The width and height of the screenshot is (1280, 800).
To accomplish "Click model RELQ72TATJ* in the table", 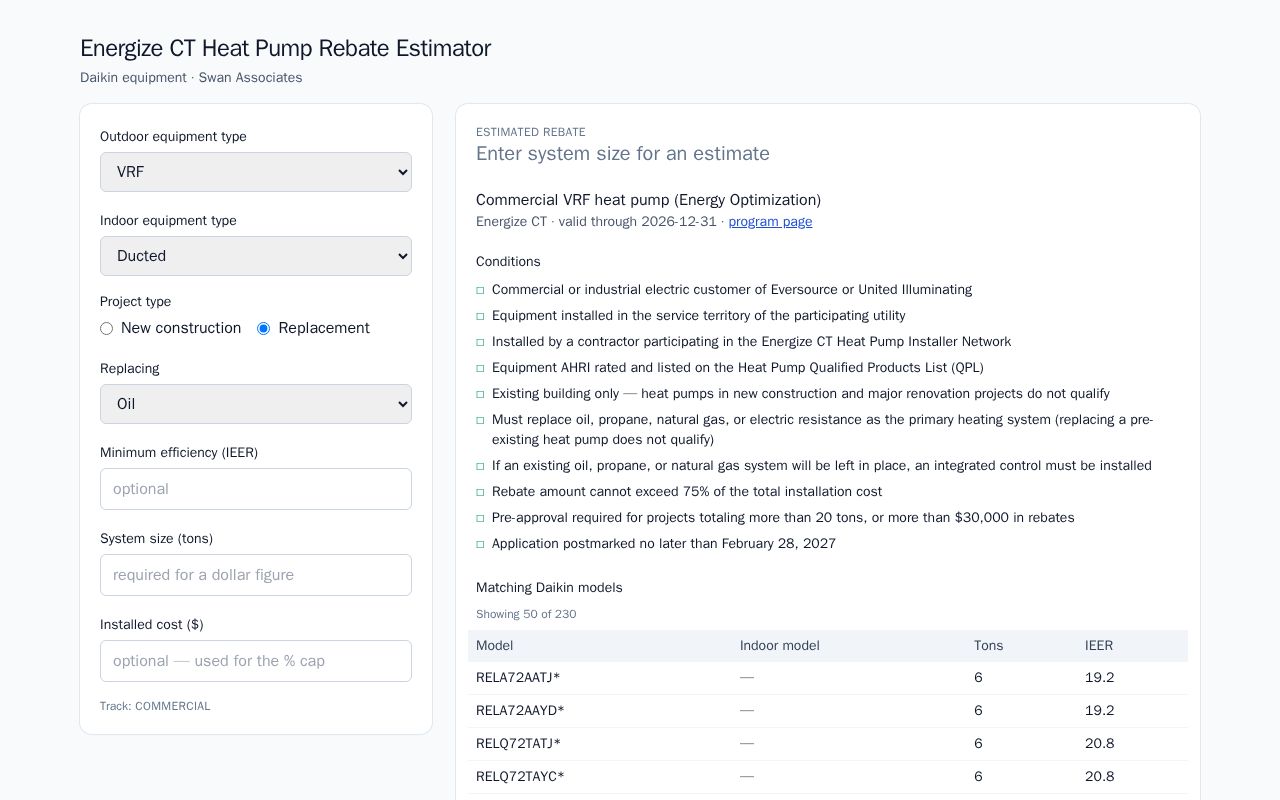I will pyautogui.click(x=518, y=744).
